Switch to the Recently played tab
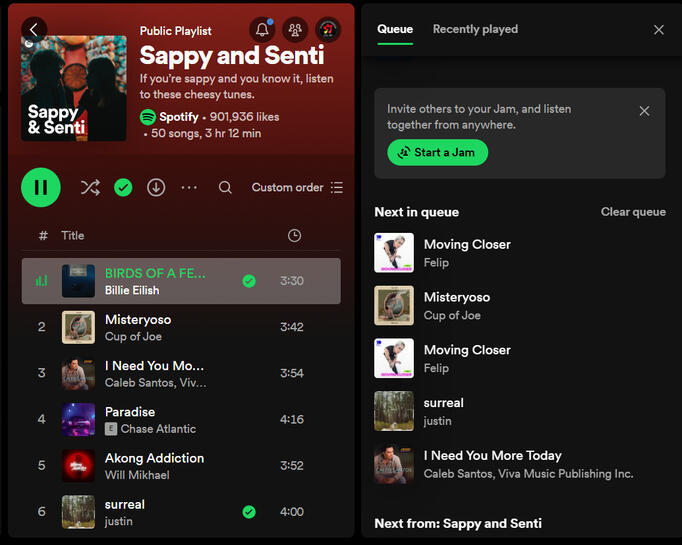The image size is (682, 545). coord(475,29)
